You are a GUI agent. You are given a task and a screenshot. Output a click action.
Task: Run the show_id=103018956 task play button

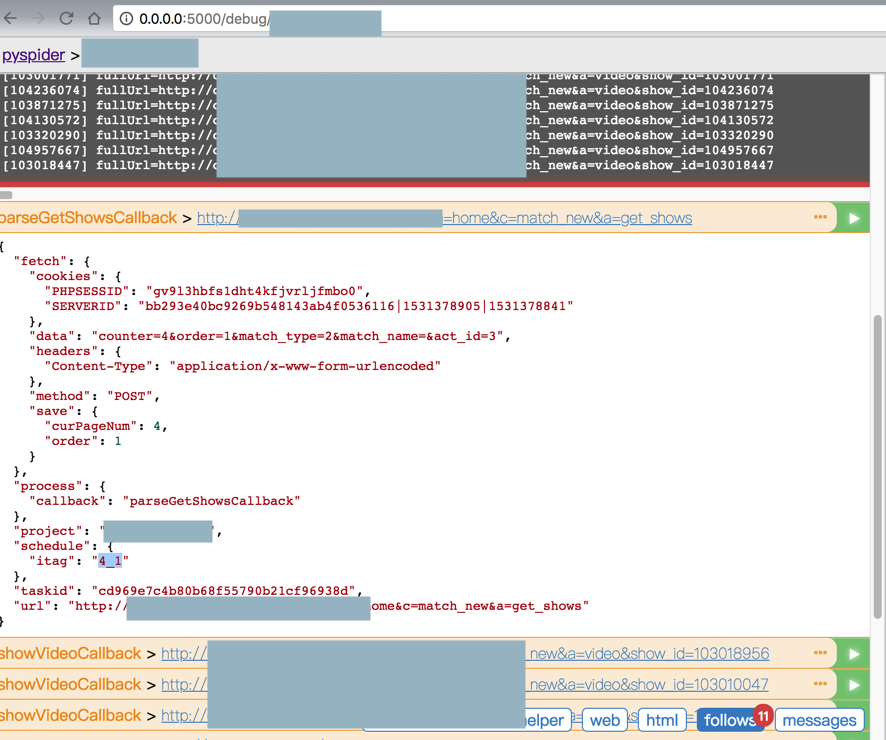click(854, 654)
